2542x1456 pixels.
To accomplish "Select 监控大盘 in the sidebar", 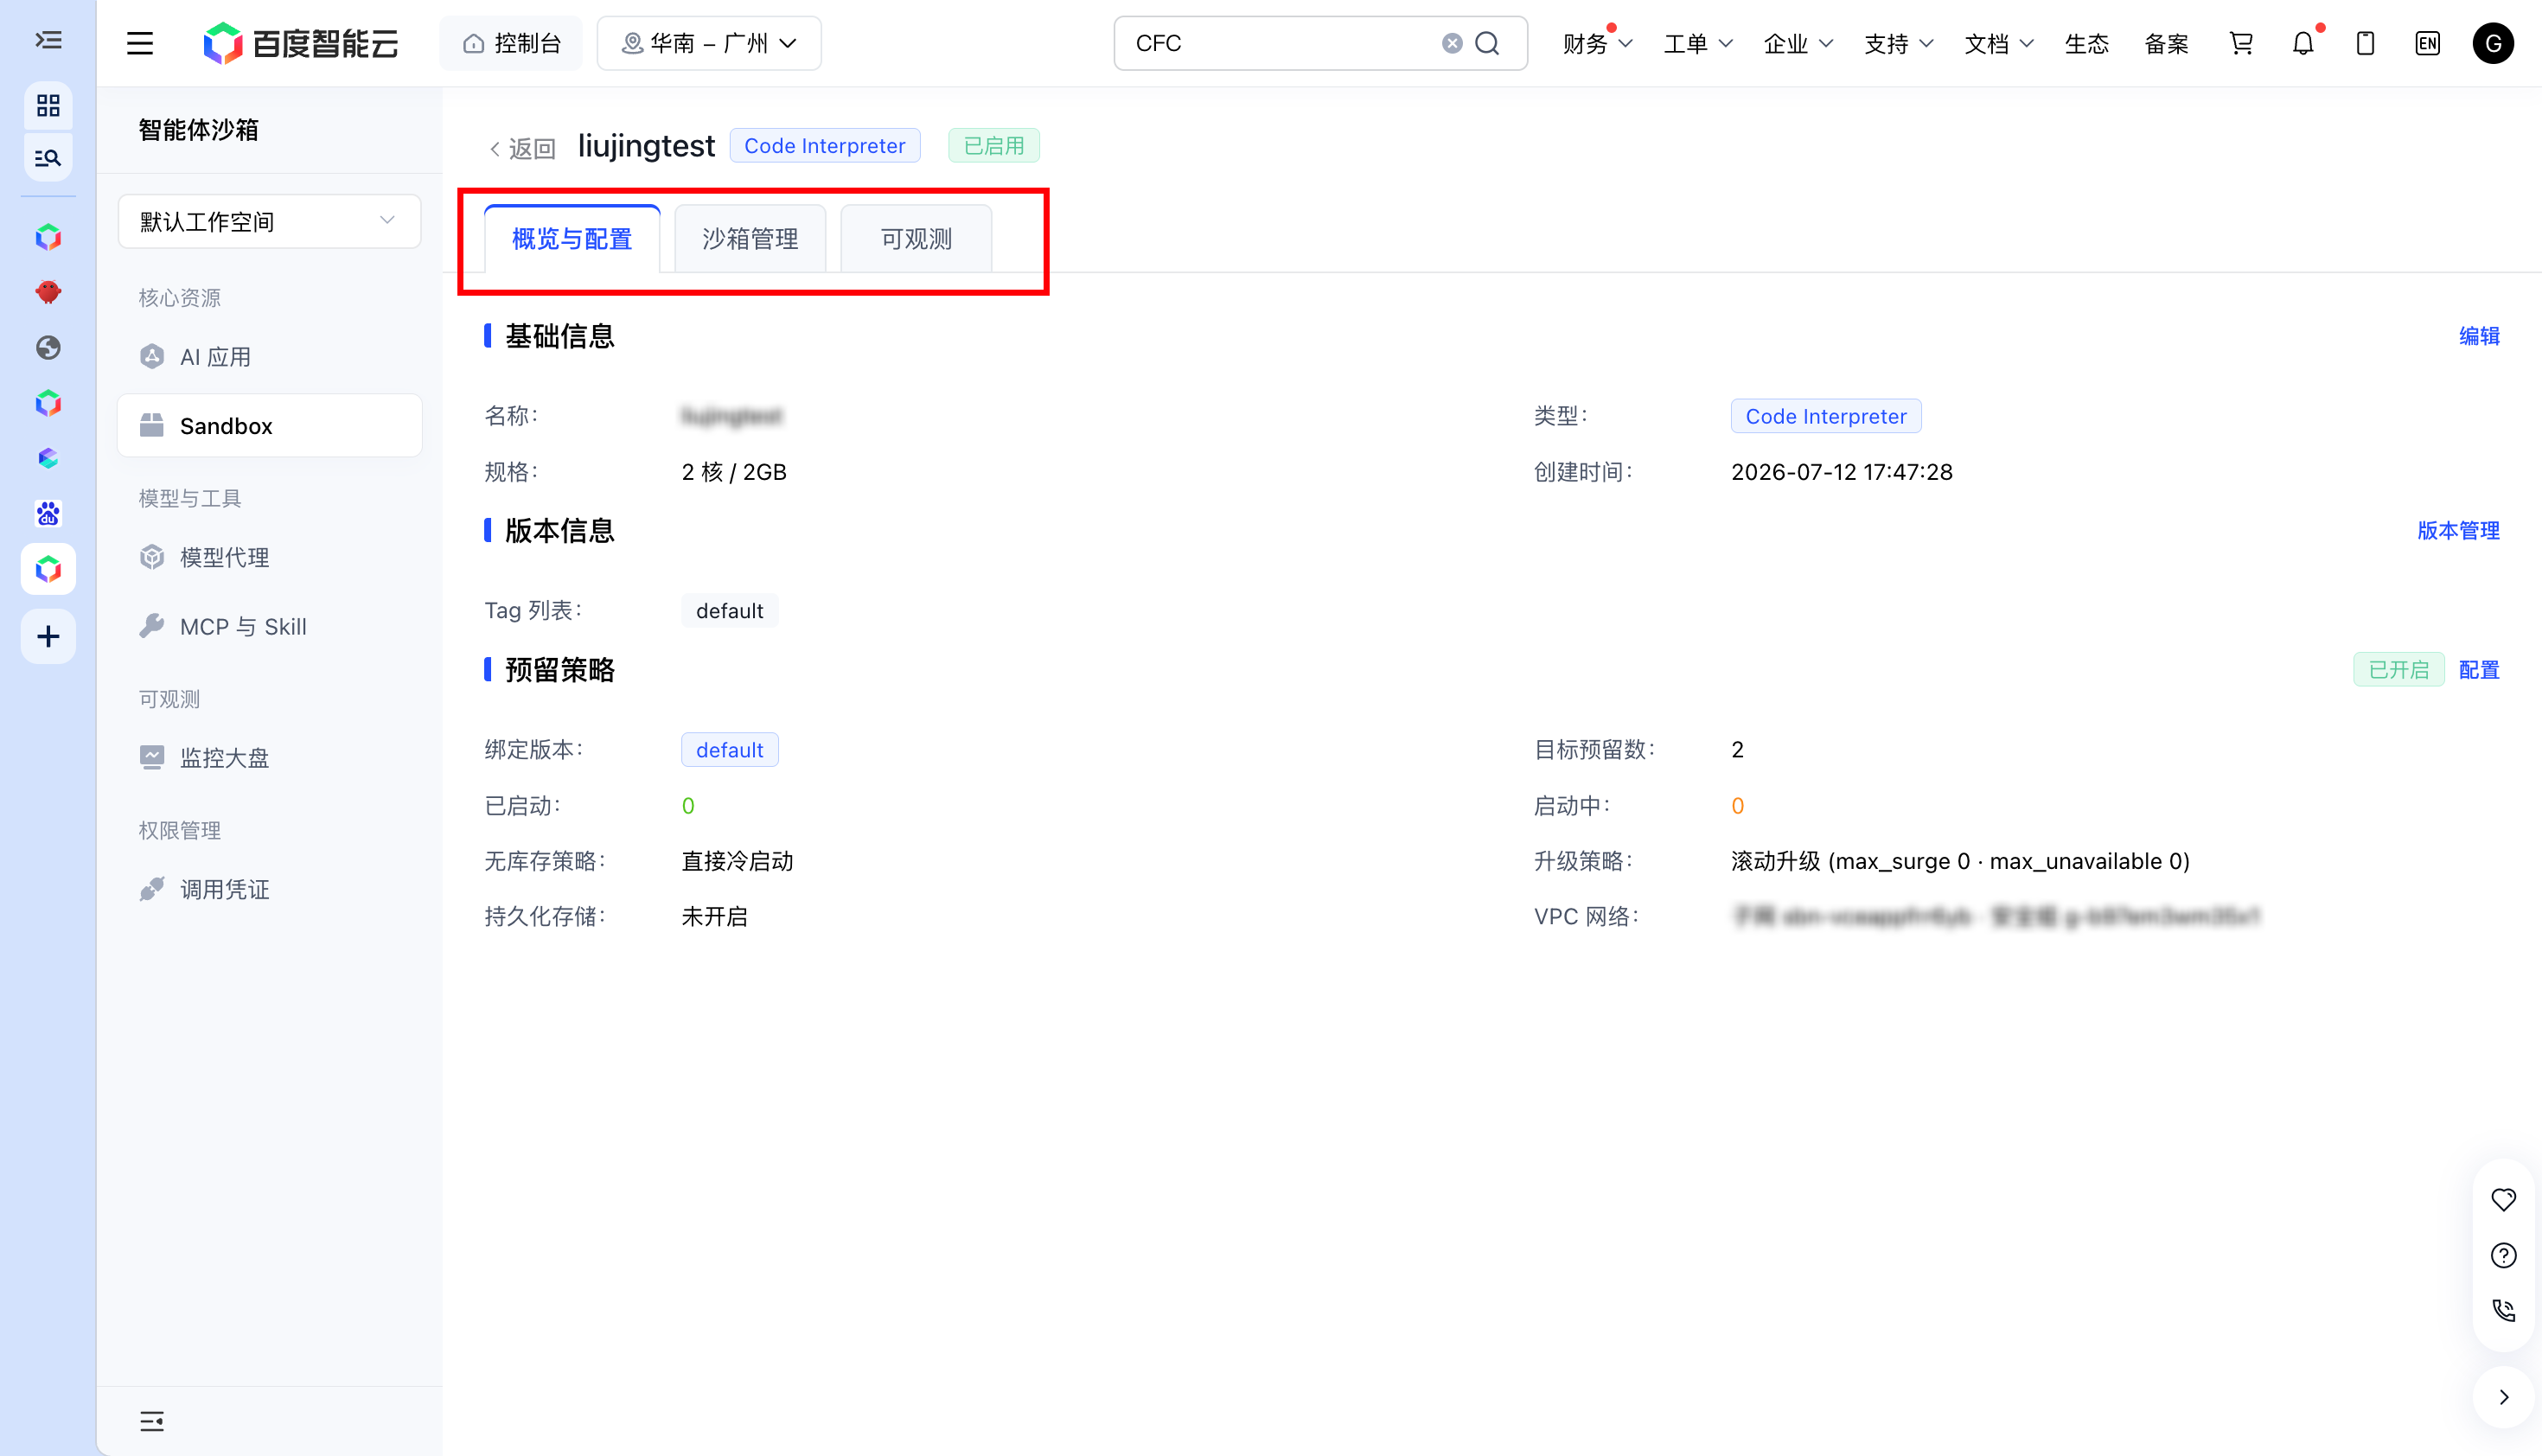I will click(224, 758).
